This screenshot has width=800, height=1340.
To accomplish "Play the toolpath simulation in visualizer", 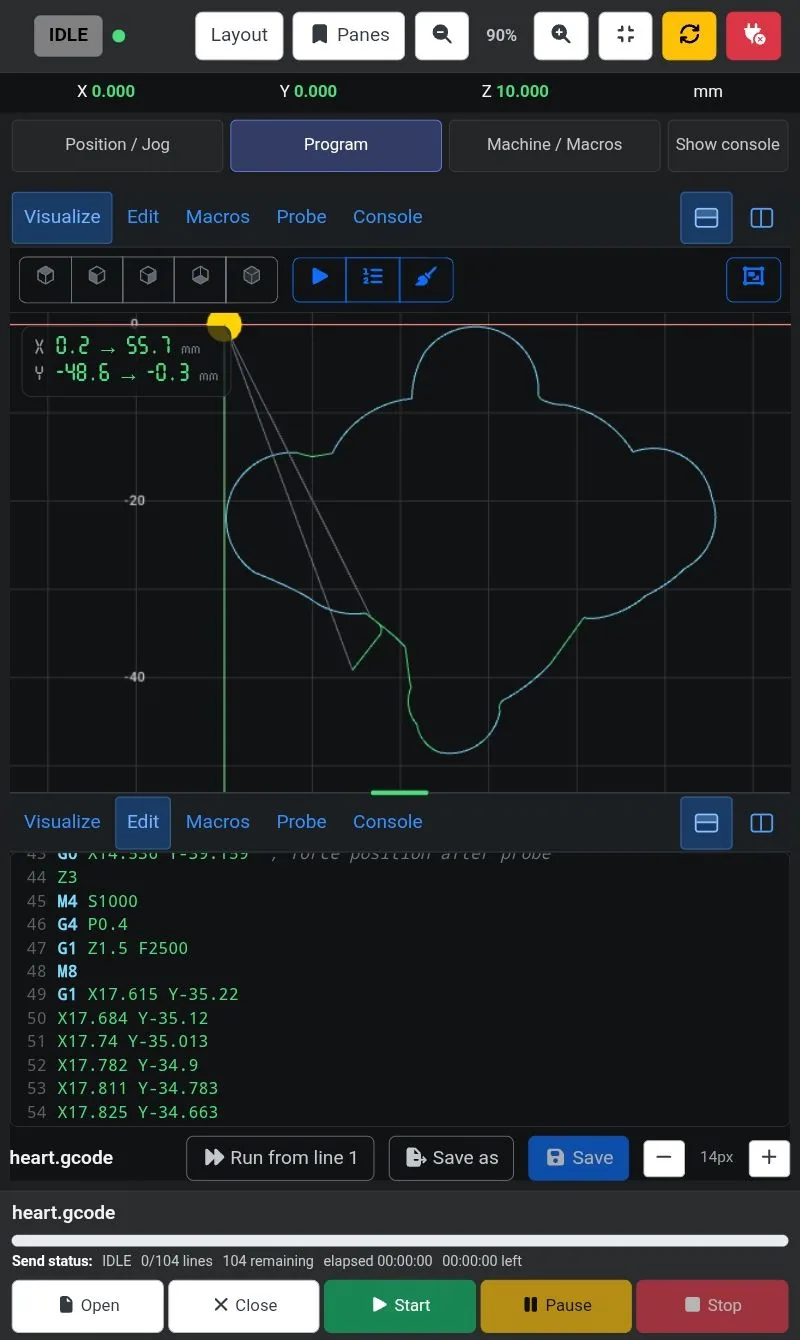I will 320,279.
